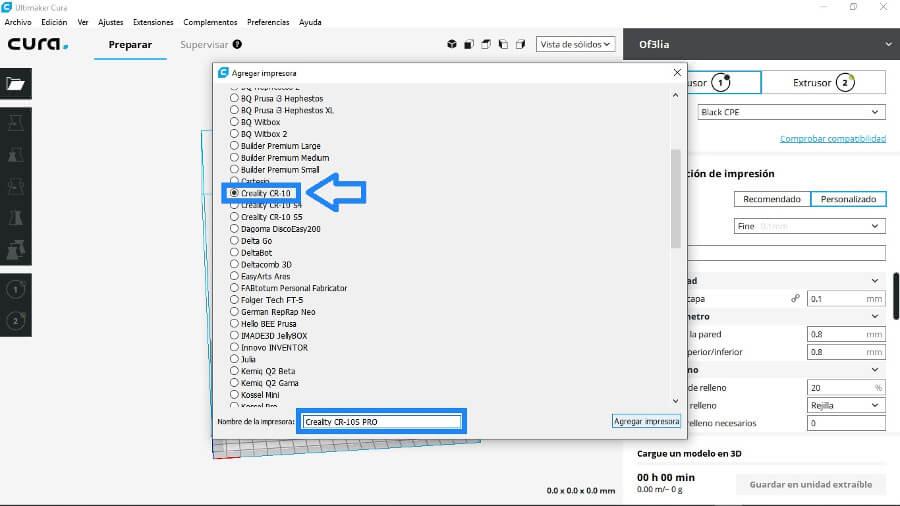Image resolution: width=900 pixels, height=506 pixels.
Task: Select the Move tool in sidebar
Action: tap(15, 123)
